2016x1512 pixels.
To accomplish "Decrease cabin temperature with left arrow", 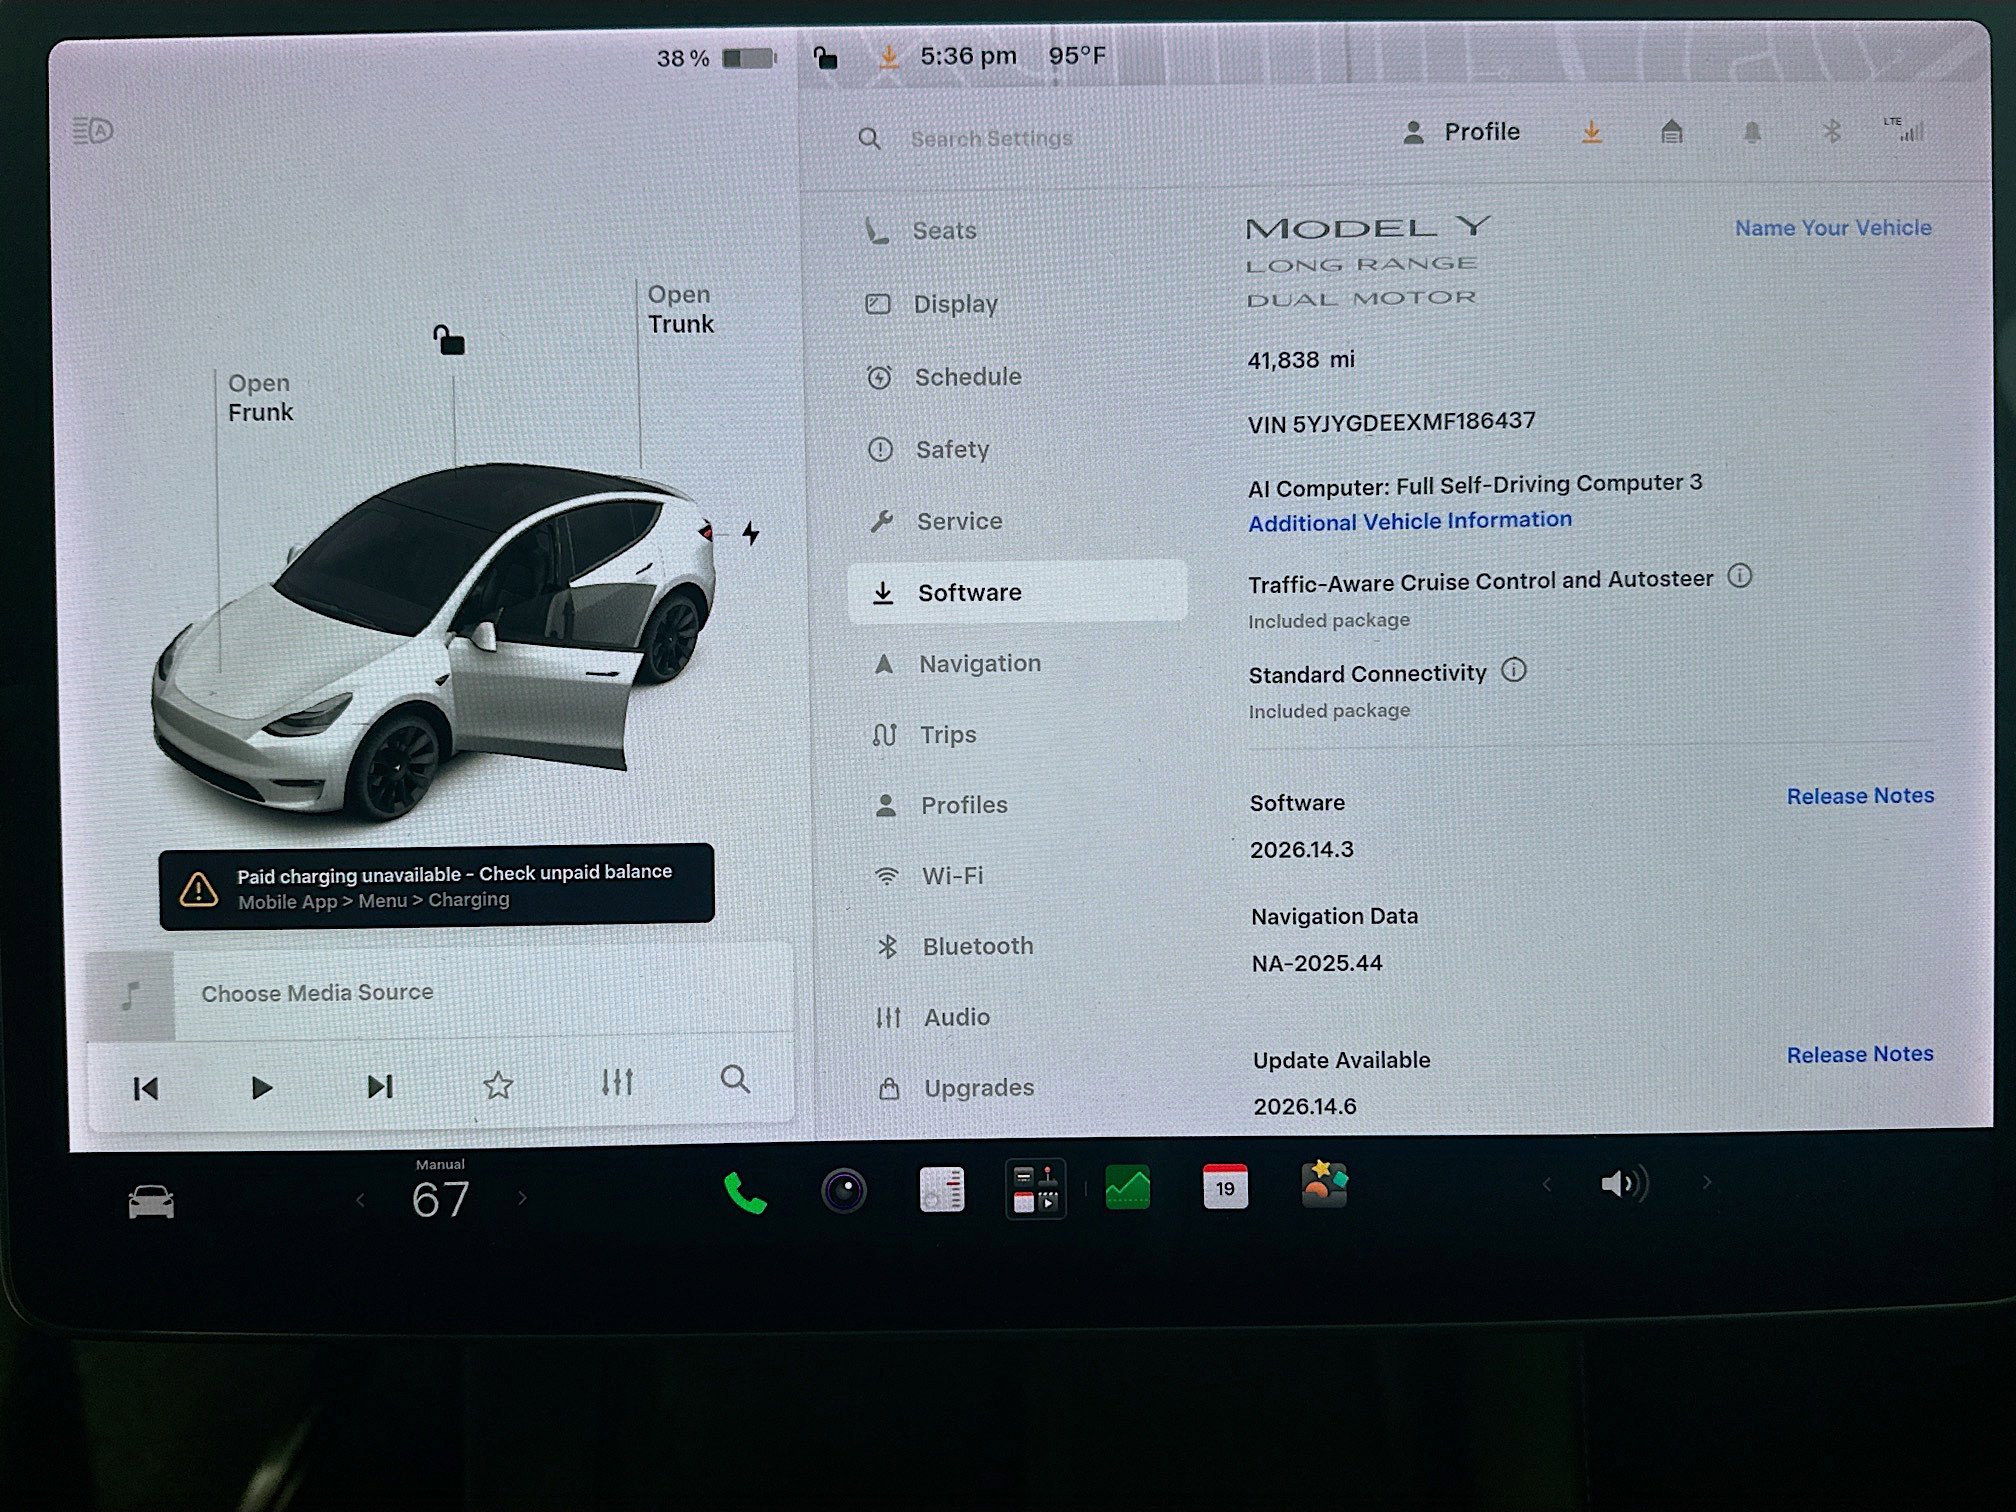I will point(360,1199).
